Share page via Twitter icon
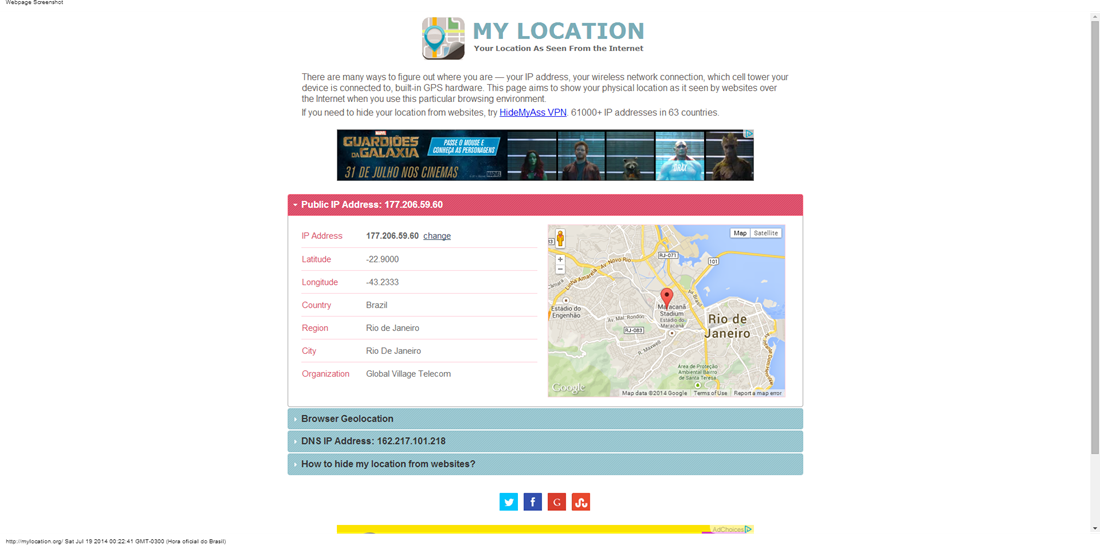The image size is (1100, 545). point(509,502)
